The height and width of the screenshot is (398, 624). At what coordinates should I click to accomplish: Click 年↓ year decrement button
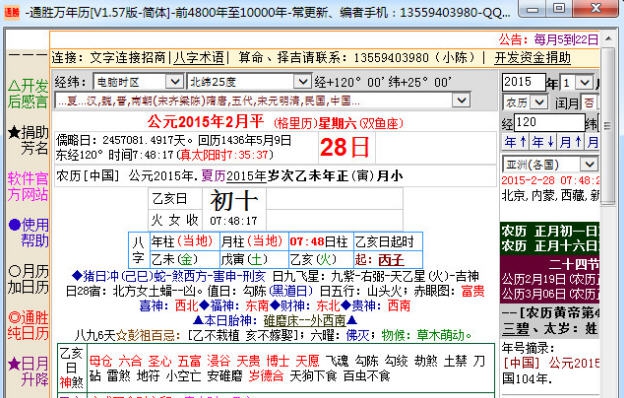[543, 142]
